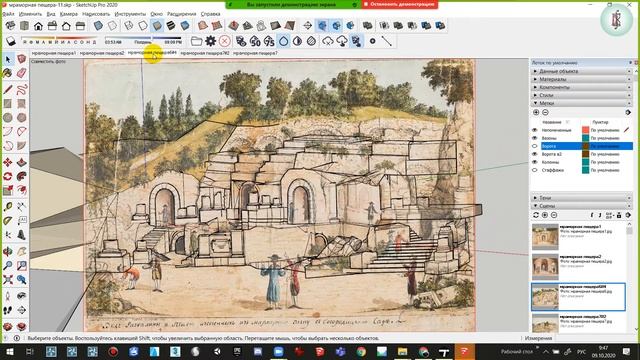640x360 pixels.
Task: Open the Файл menu
Action: (x=8, y=14)
